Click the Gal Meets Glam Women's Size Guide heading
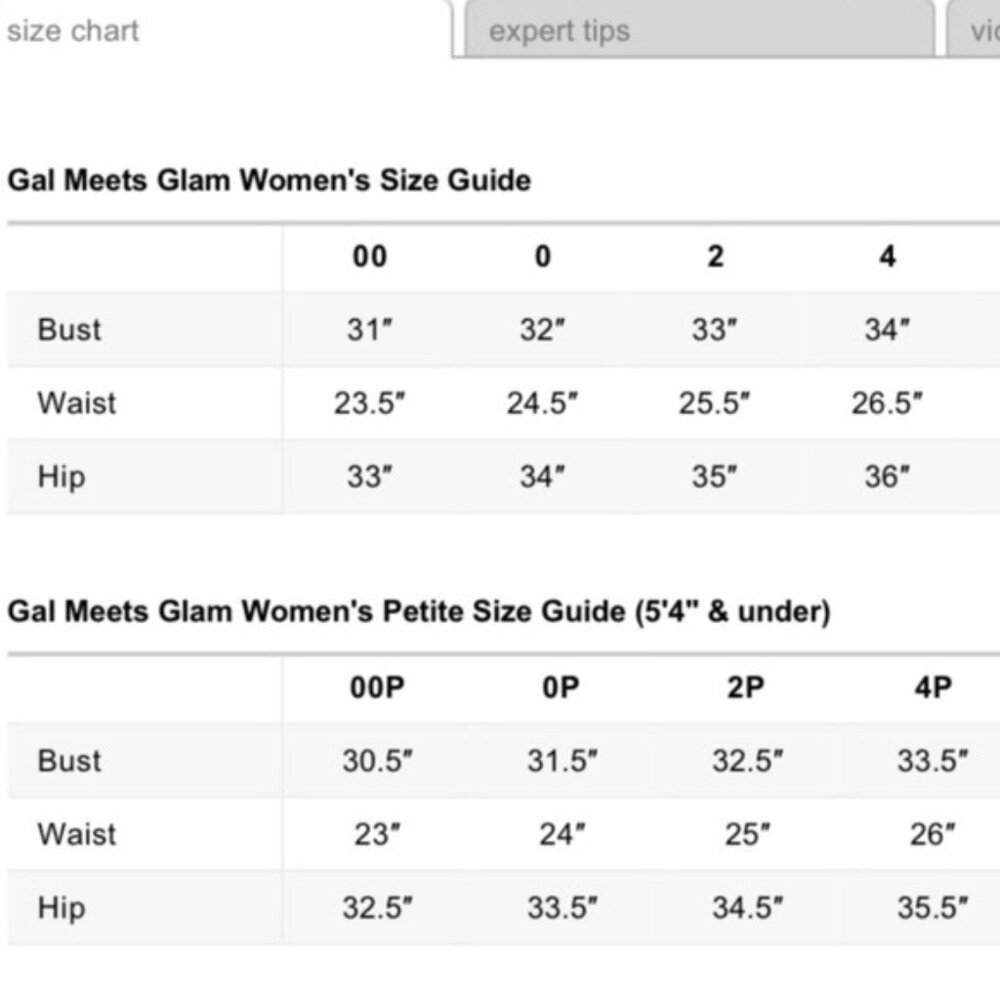The height and width of the screenshot is (1000, 1000). [269, 181]
